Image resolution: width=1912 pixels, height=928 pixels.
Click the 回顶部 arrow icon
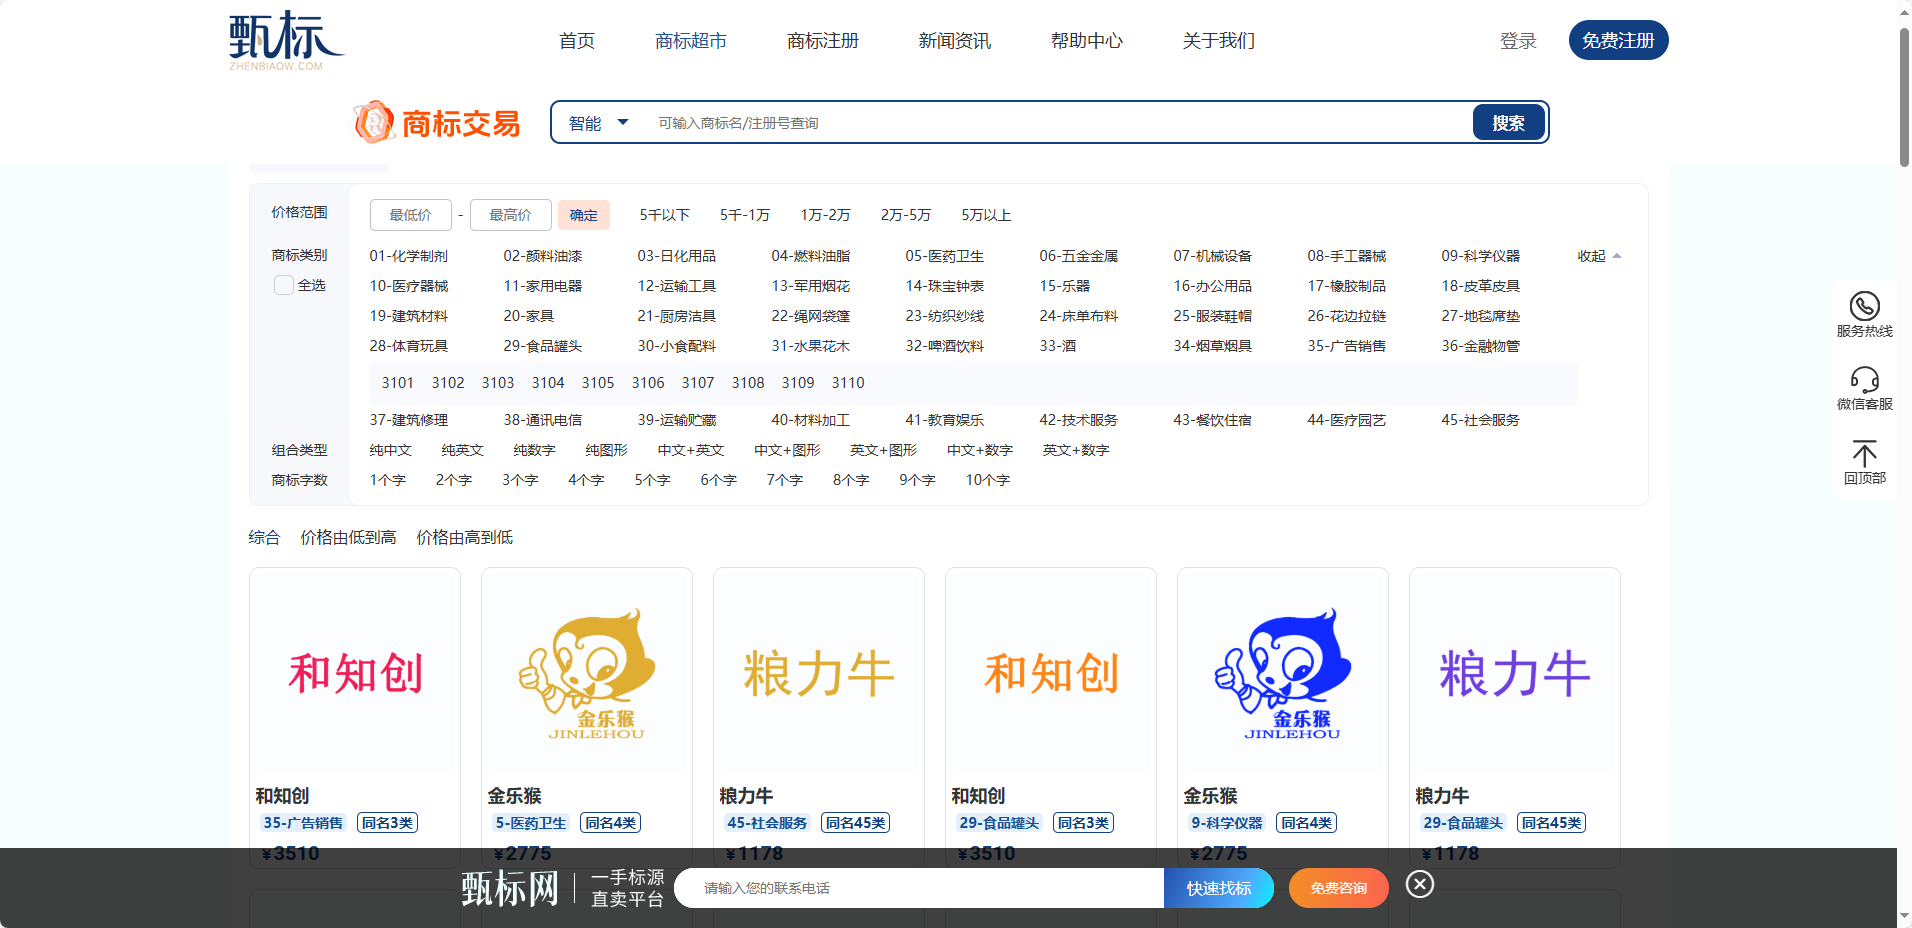(1864, 453)
